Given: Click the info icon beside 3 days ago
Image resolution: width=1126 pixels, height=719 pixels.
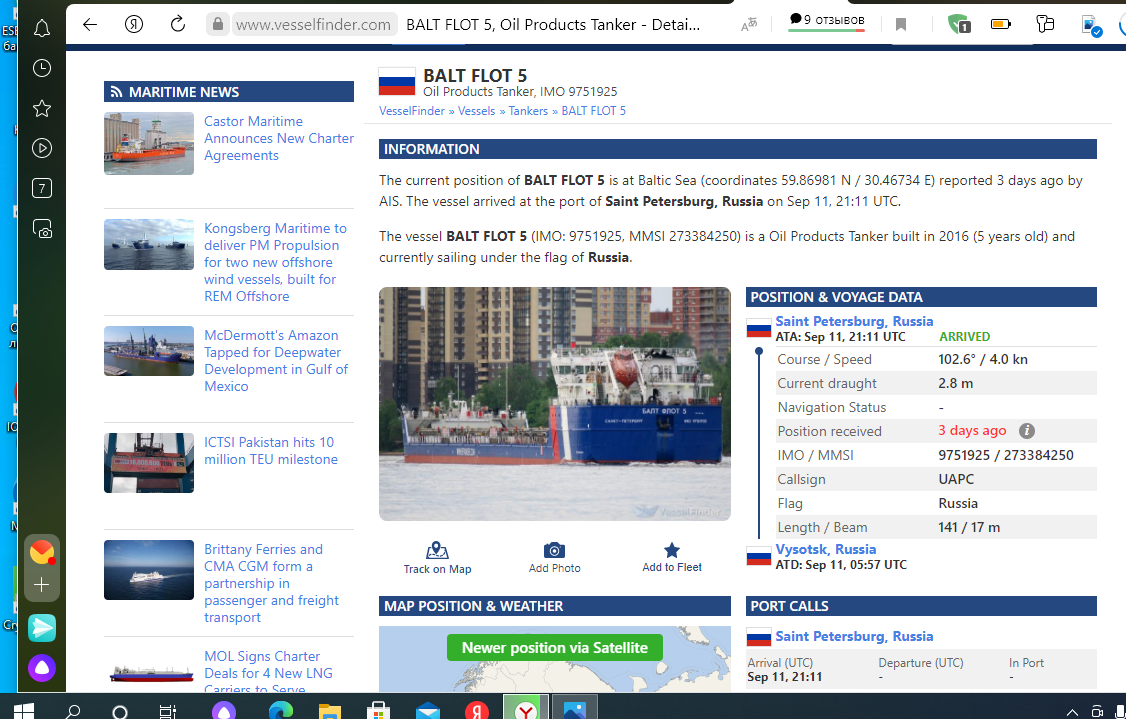Looking at the screenshot, I should [x=1027, y=431].
